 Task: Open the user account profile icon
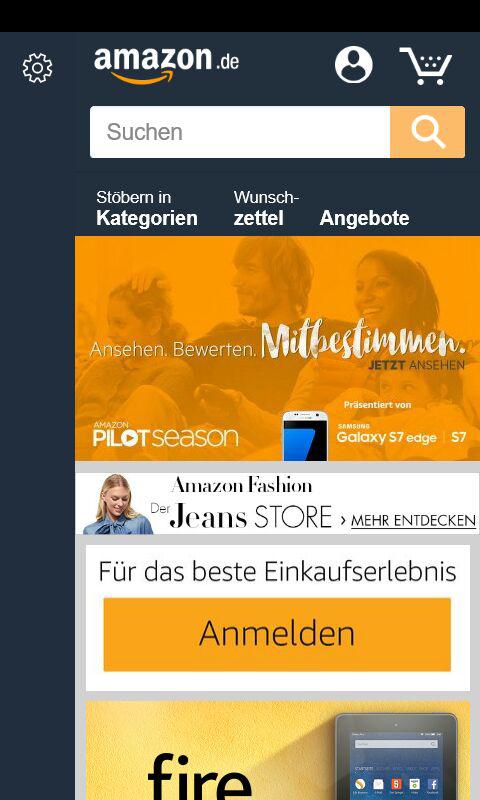[353, 65]
